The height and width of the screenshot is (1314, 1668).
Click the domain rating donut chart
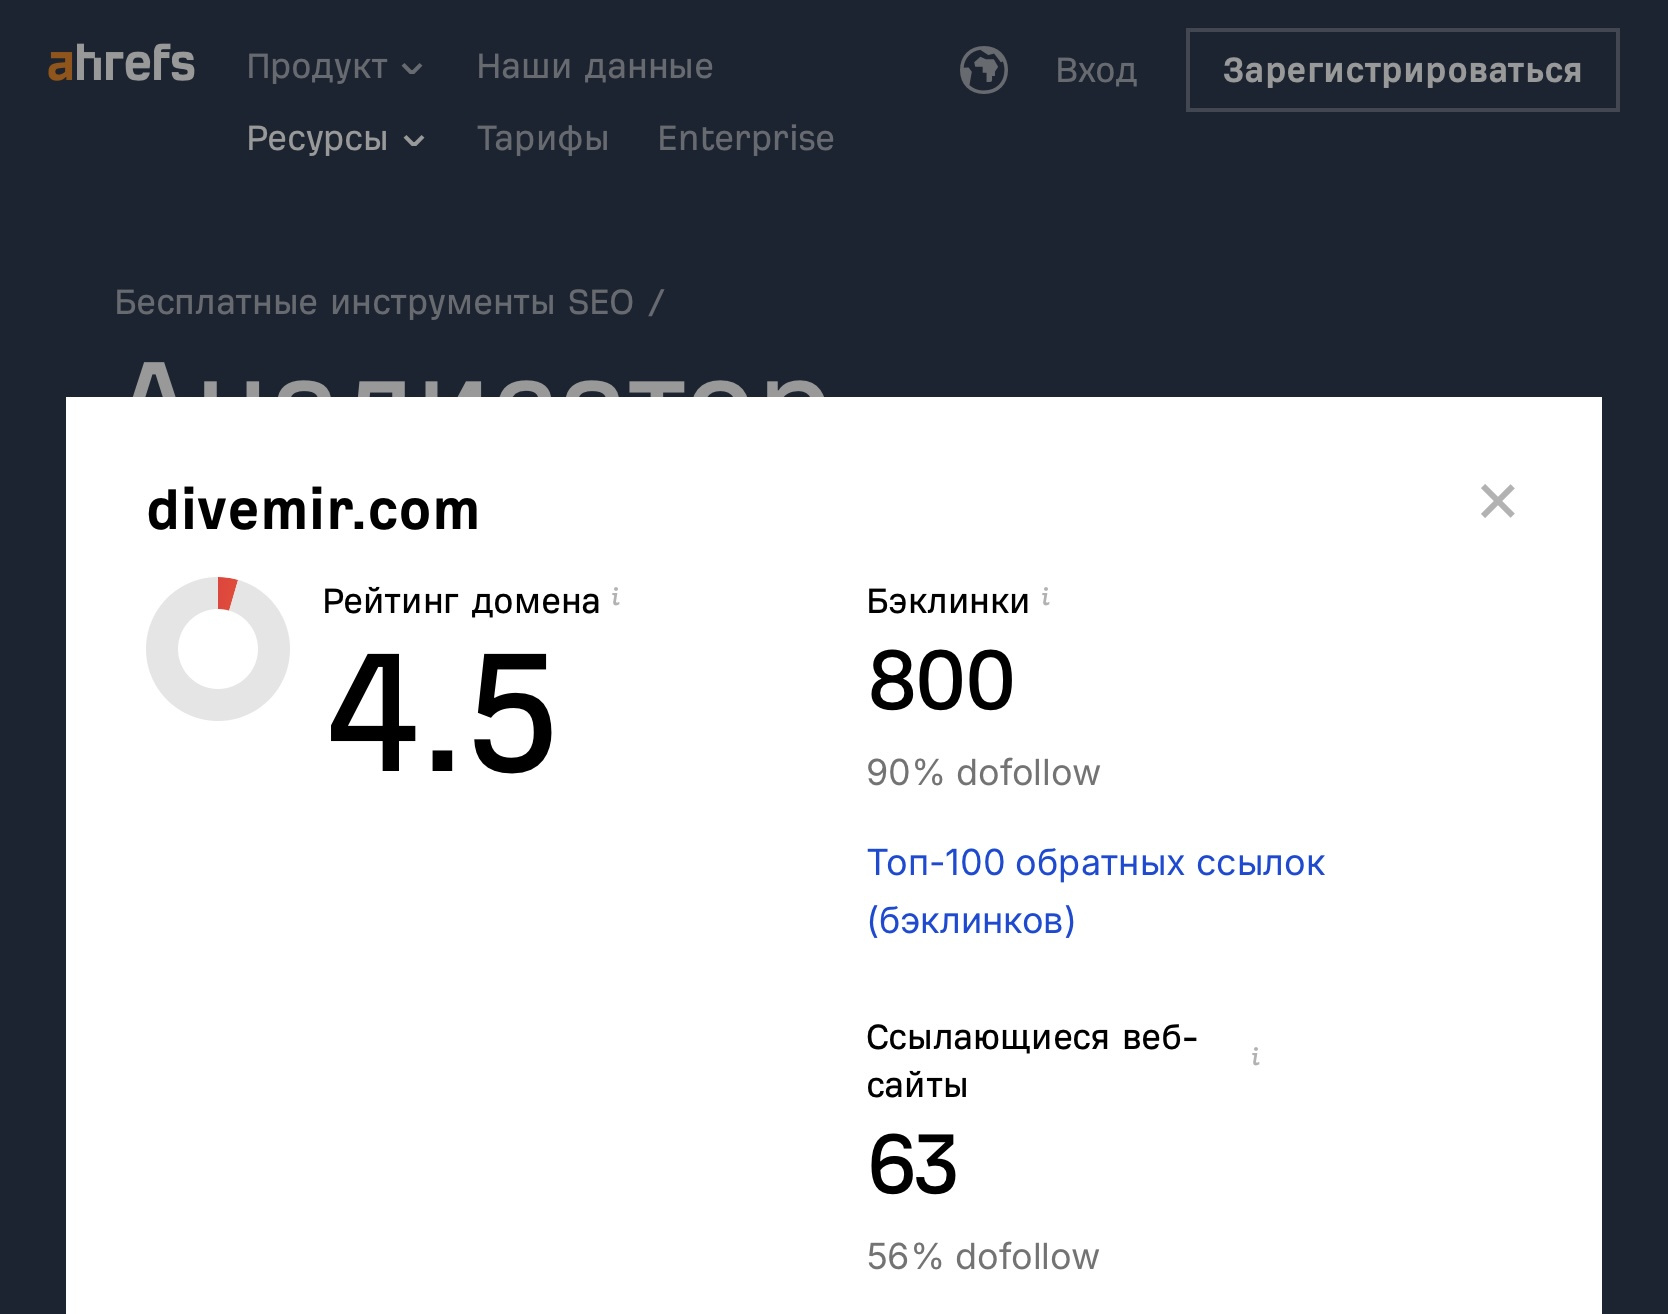(218, 648)
